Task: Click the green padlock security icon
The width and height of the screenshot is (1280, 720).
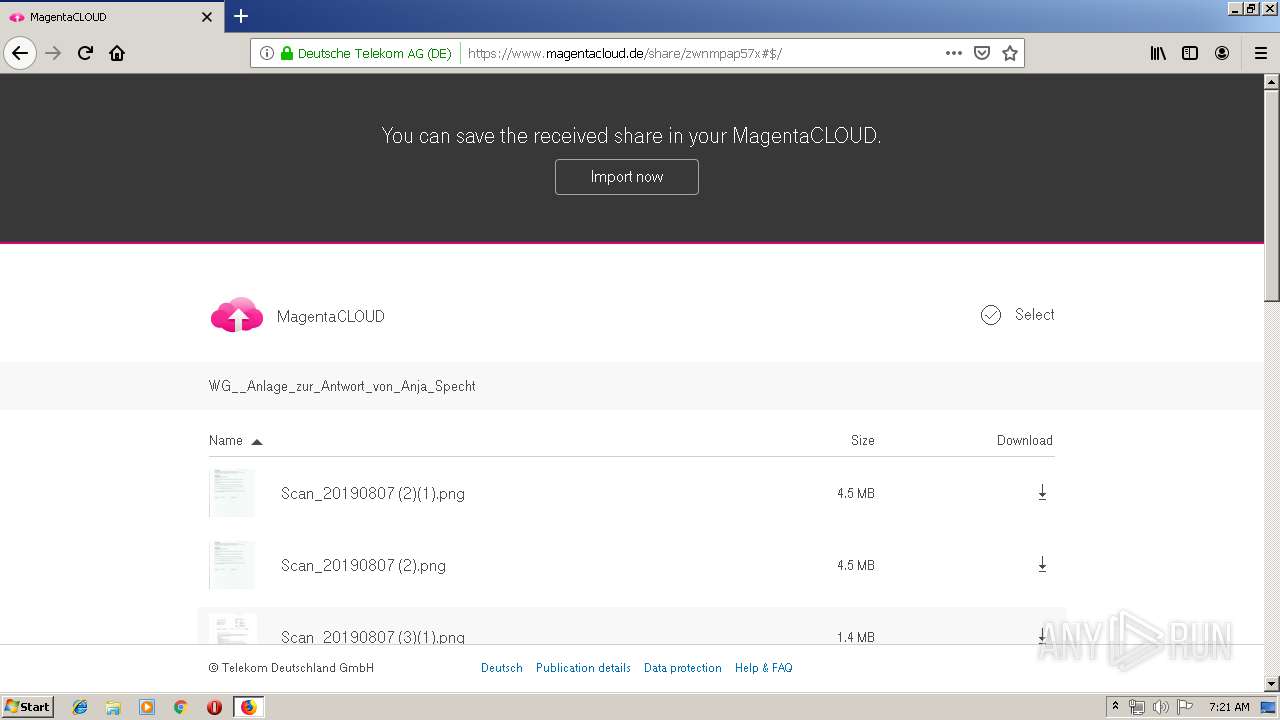Action: point(287,53)
